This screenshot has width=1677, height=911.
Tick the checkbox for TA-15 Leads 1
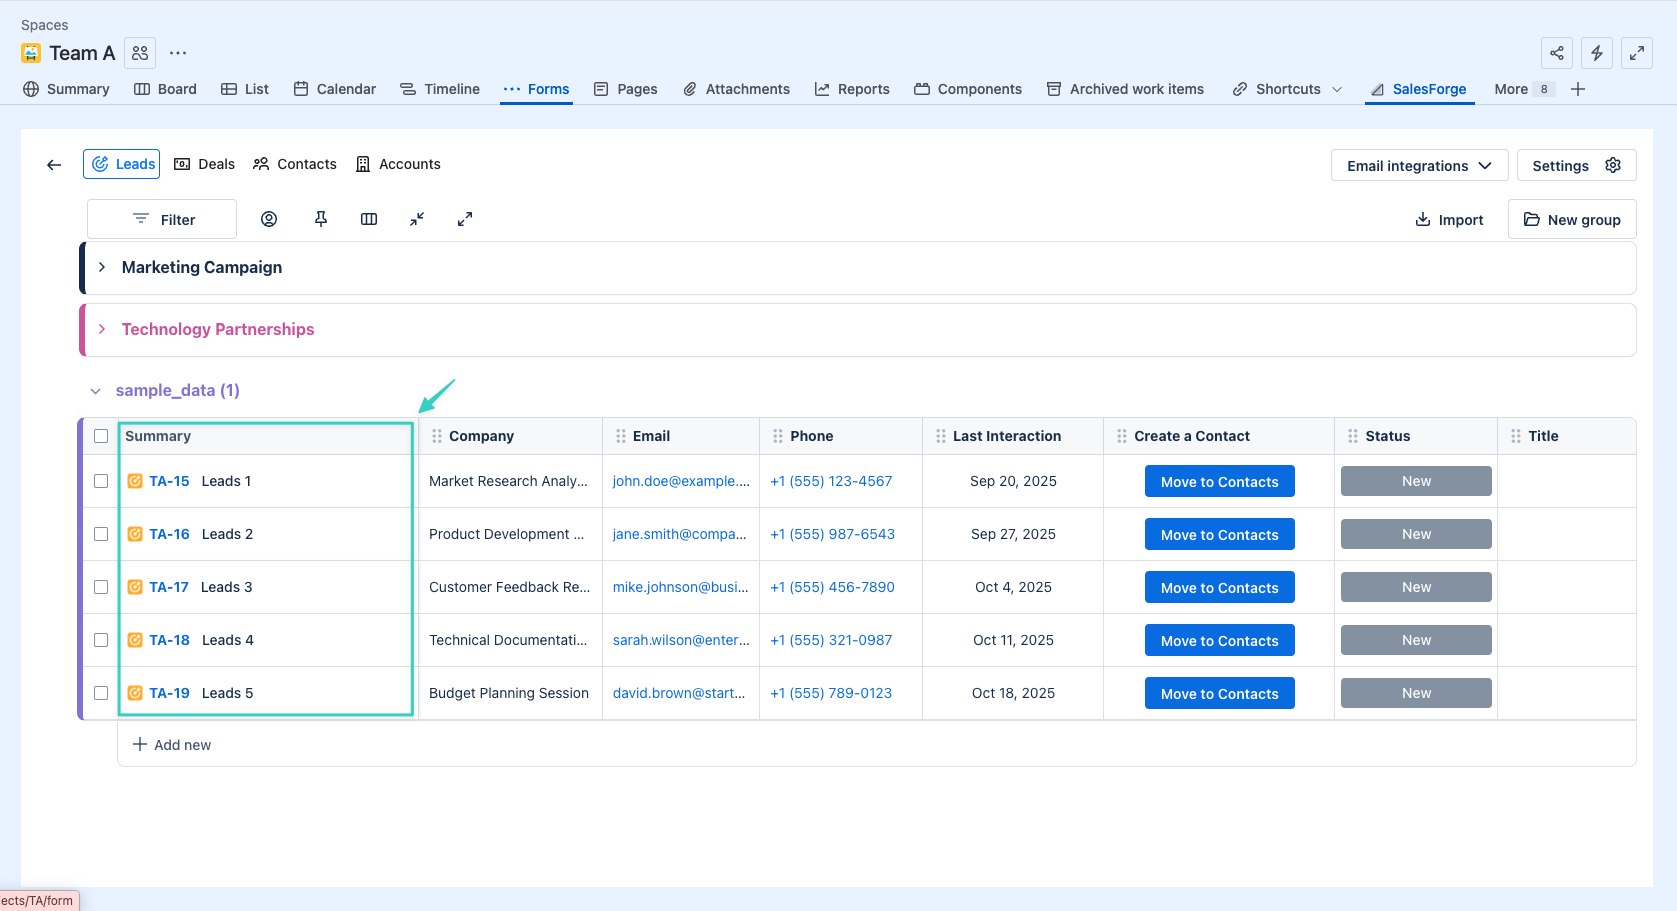(101, 481)
